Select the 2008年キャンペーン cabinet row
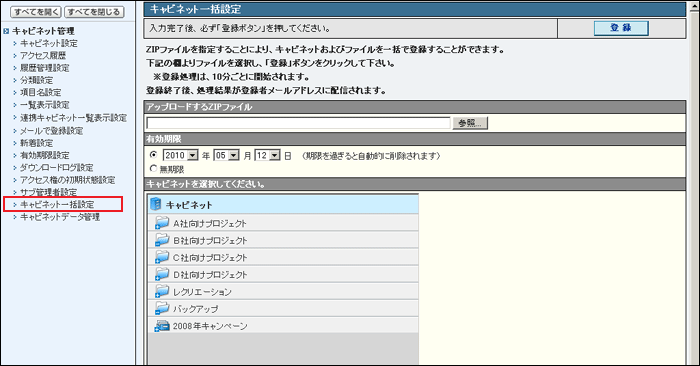 pos(283,326)
